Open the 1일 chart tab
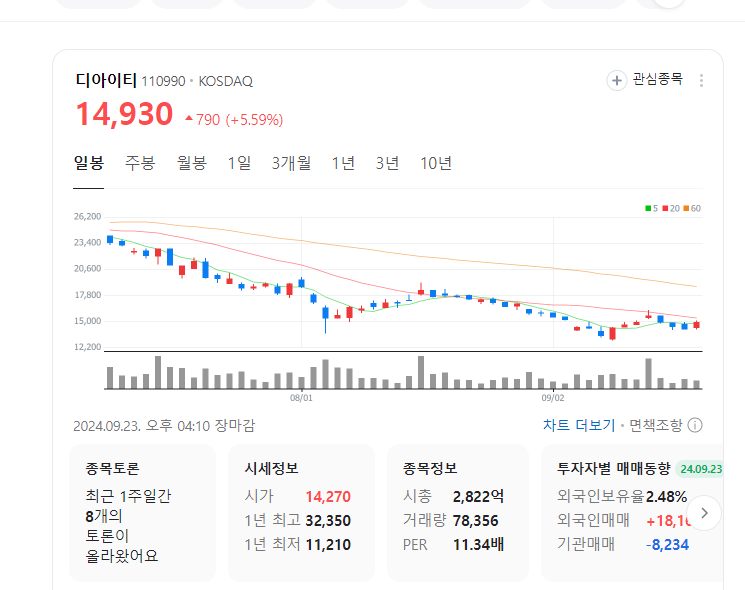Screen dimensions: 745x590 [239, 163]
